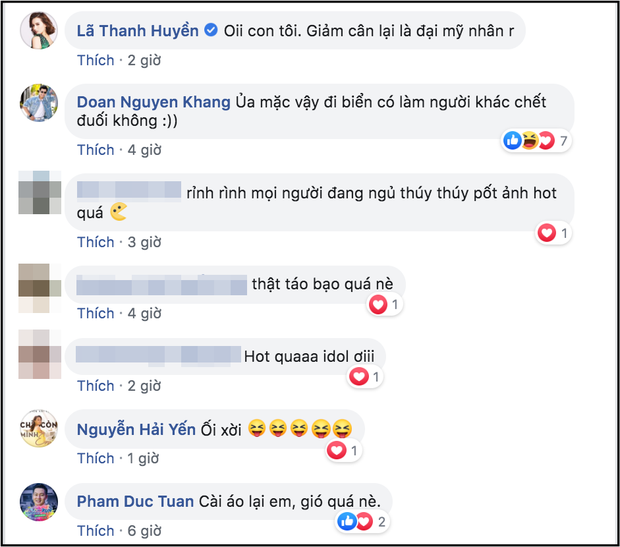Screen dimensions: 620x547
Task: Open the heart reaction on 'thật táo bạo quá nè'
Action: [x=378, y=304]
